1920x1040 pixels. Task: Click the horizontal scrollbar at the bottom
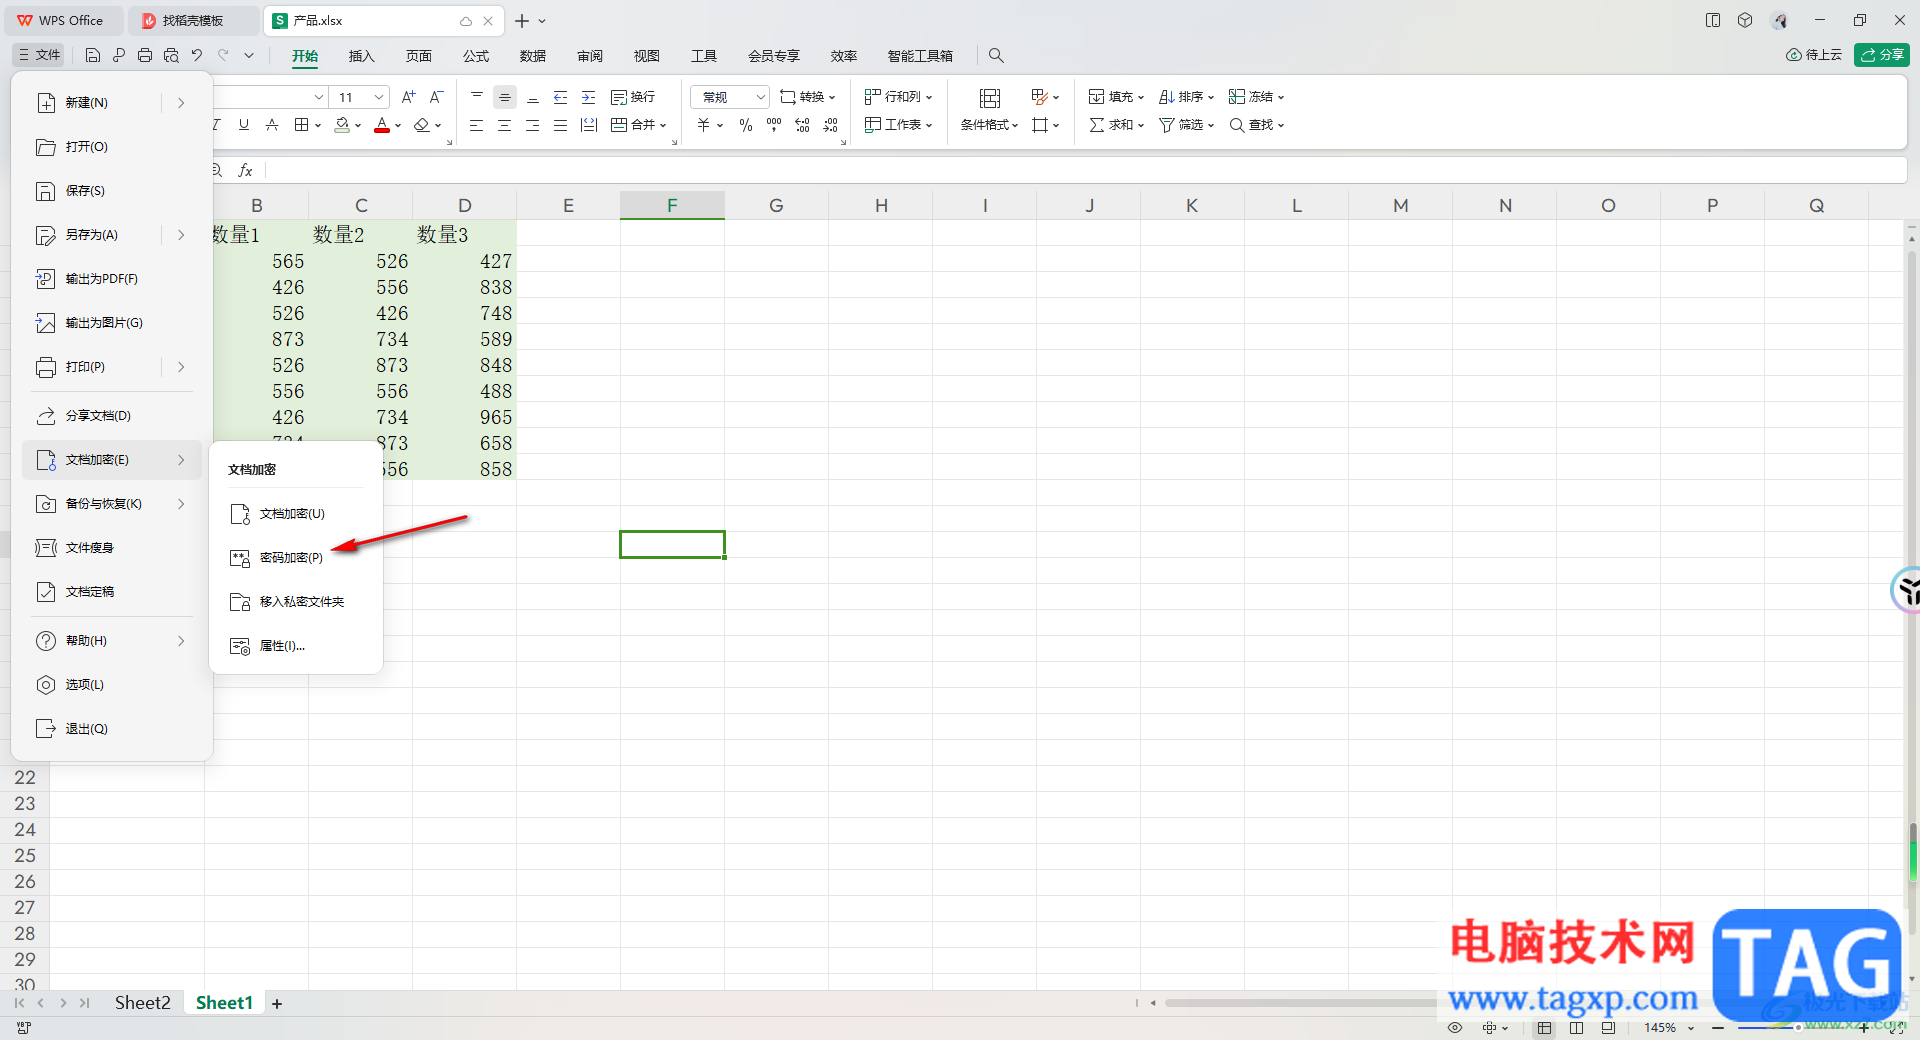pyautogui.click(x=1300, y=1003)
